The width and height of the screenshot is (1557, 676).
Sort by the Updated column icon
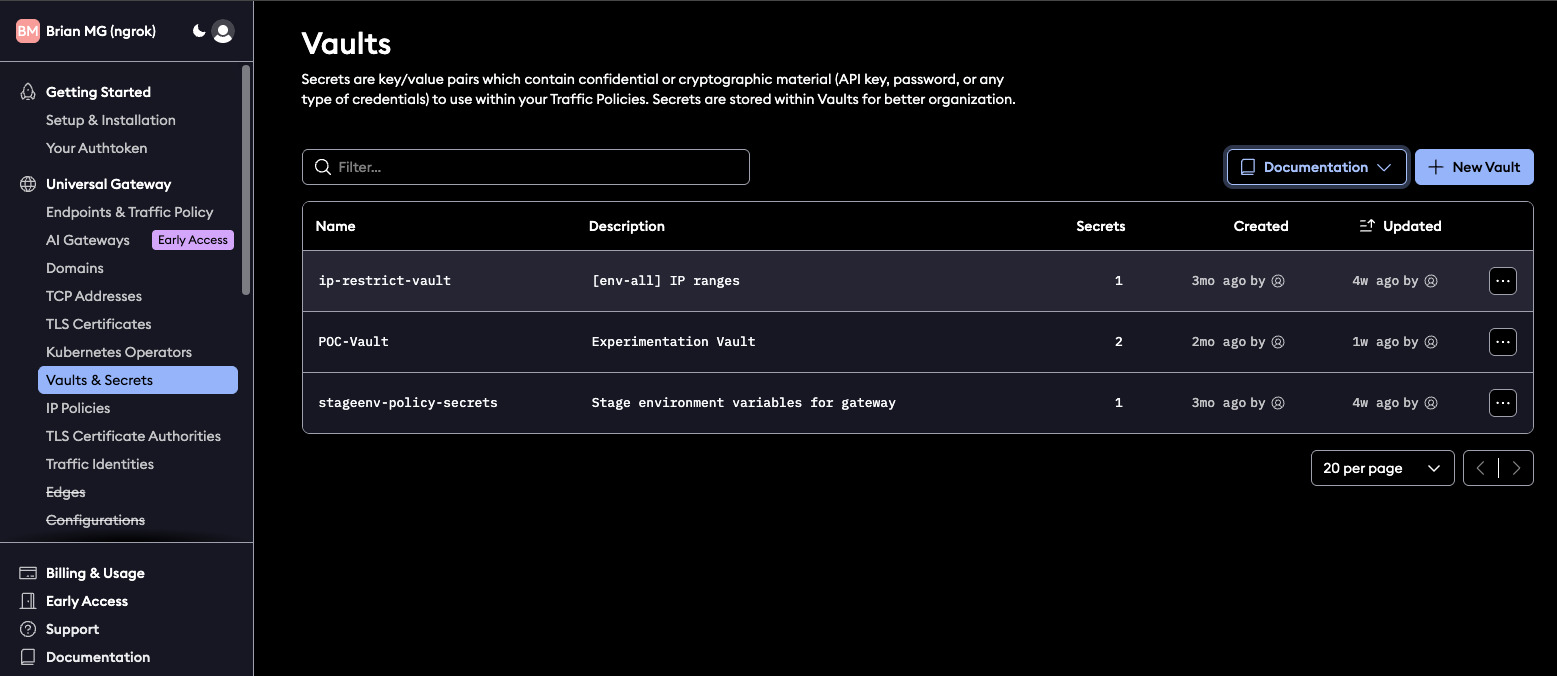pyautogui.click(x=1367, y=225)
